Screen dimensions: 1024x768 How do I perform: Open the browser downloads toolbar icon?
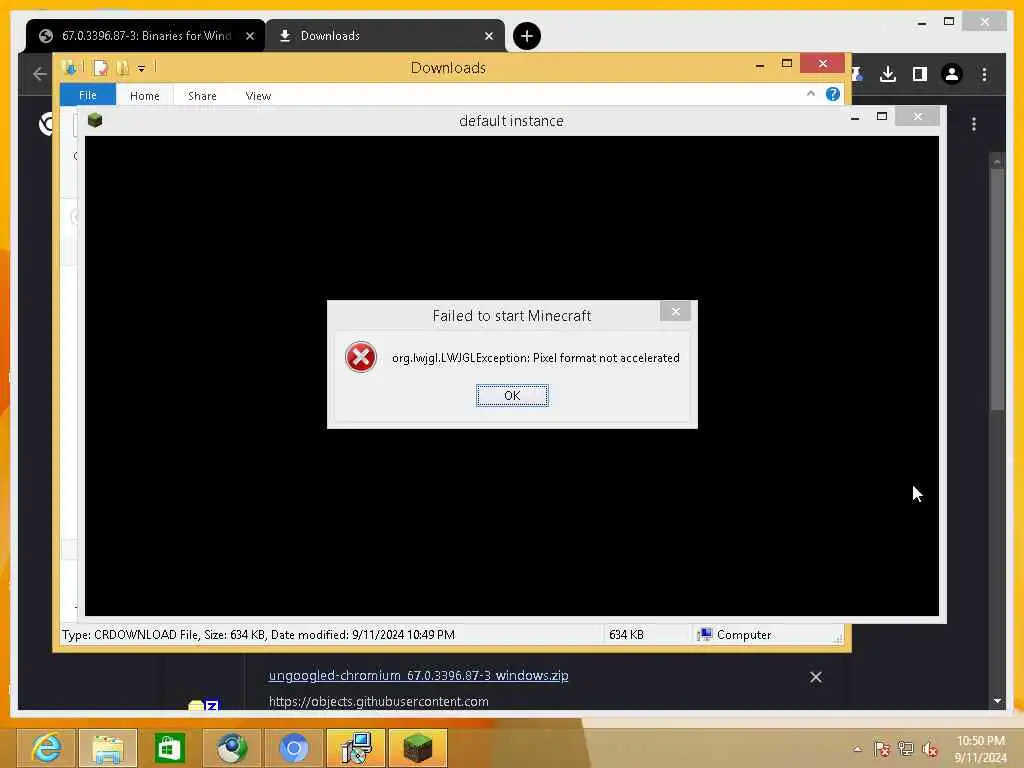pyautogui.click(x=888, y=74)
